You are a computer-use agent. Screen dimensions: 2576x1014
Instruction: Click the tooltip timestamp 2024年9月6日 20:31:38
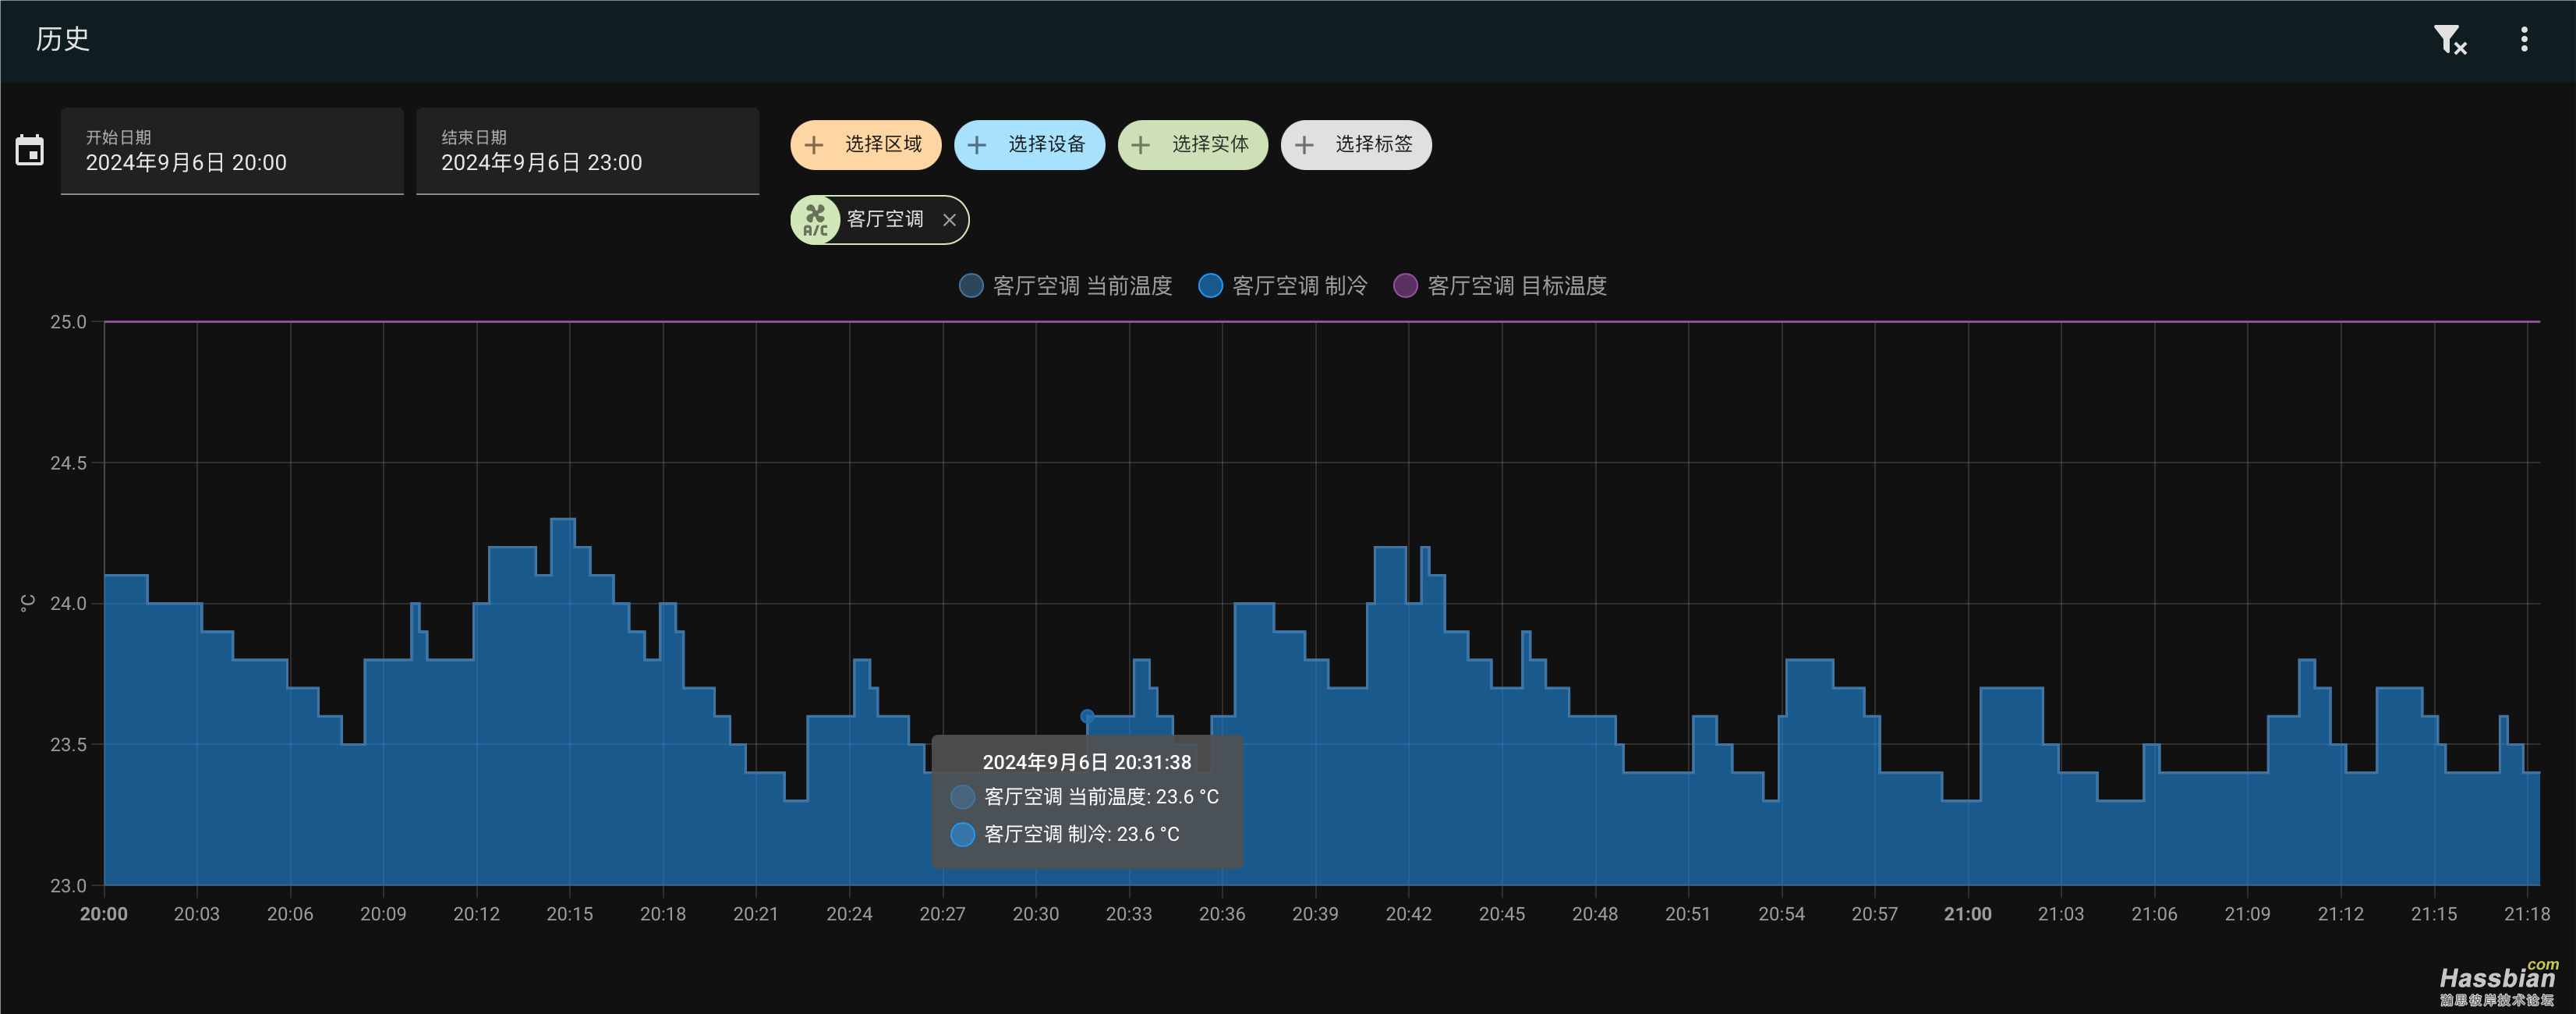click(1087, 762)
